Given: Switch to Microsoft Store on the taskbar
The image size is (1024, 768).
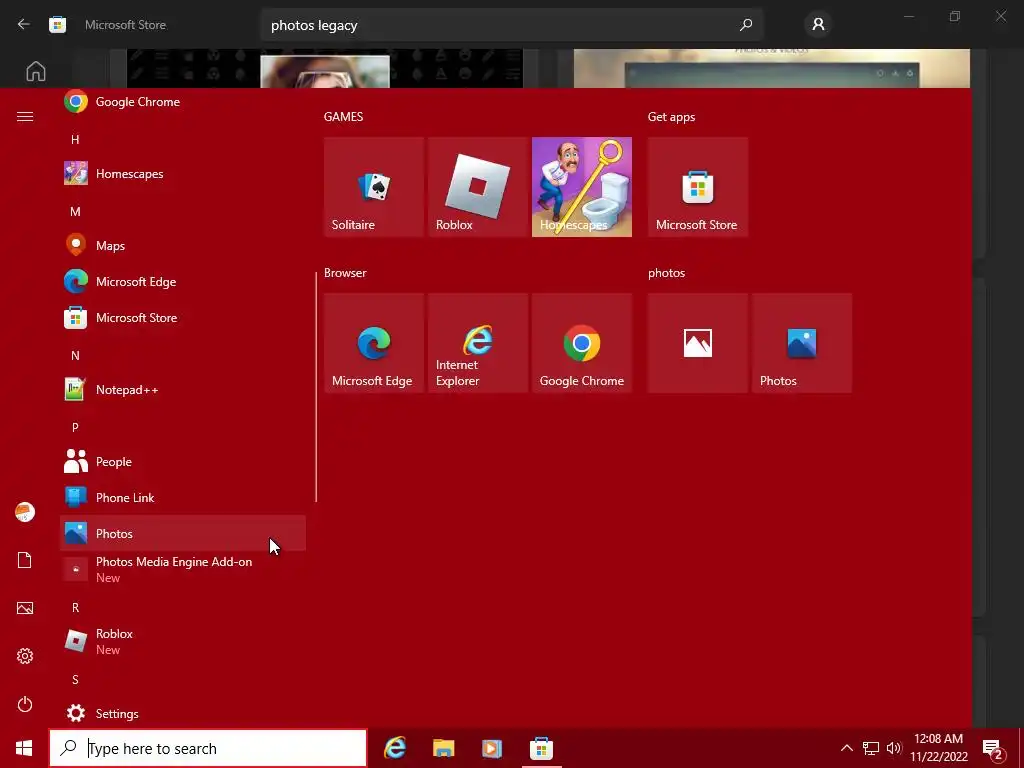Looking at the screenshot, I should pyautogui.click(x=541, y=748).
